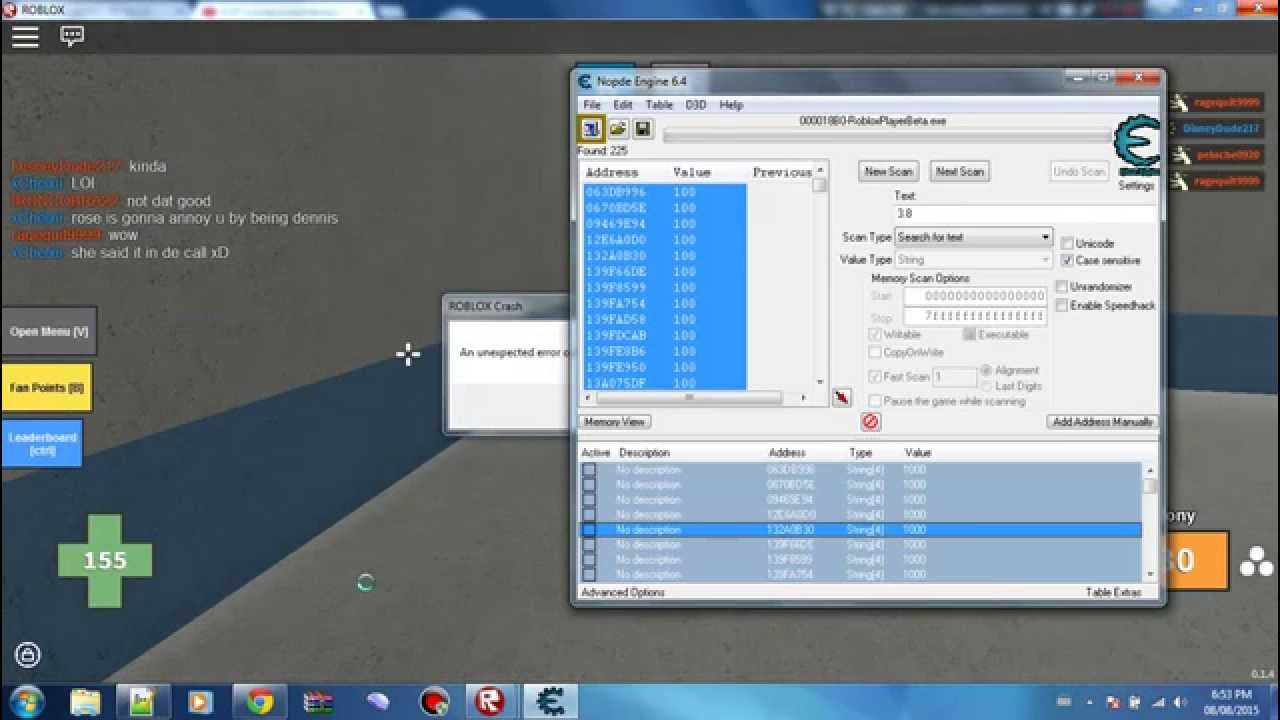
Task: Open the Edit menu
Action: point(623,105)
